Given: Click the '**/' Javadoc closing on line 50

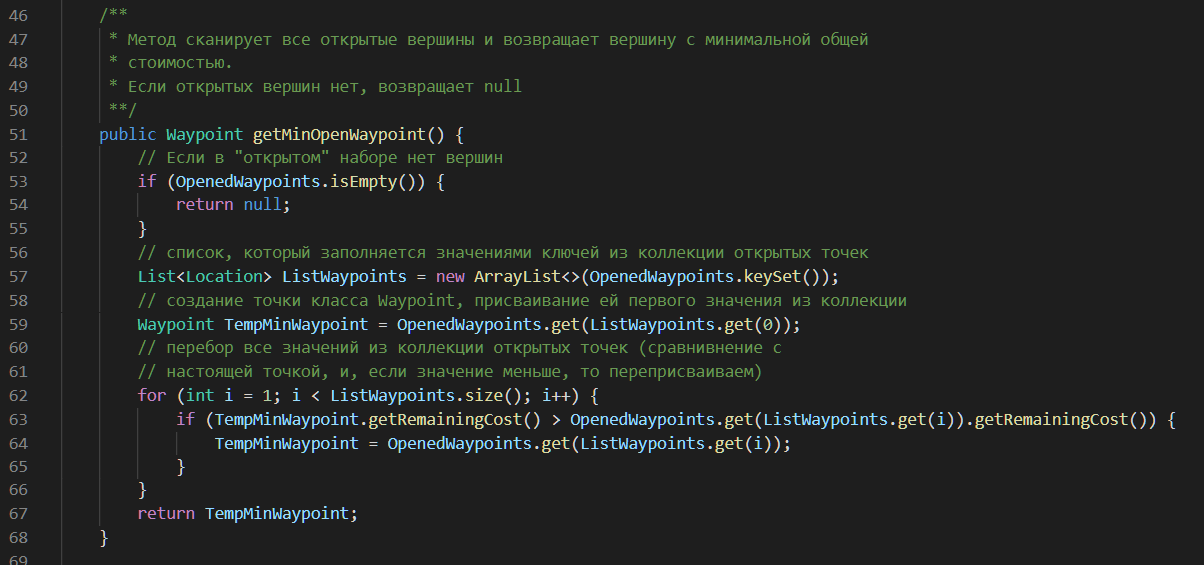Looking at the screenshot, I should [x=123, y=110].
